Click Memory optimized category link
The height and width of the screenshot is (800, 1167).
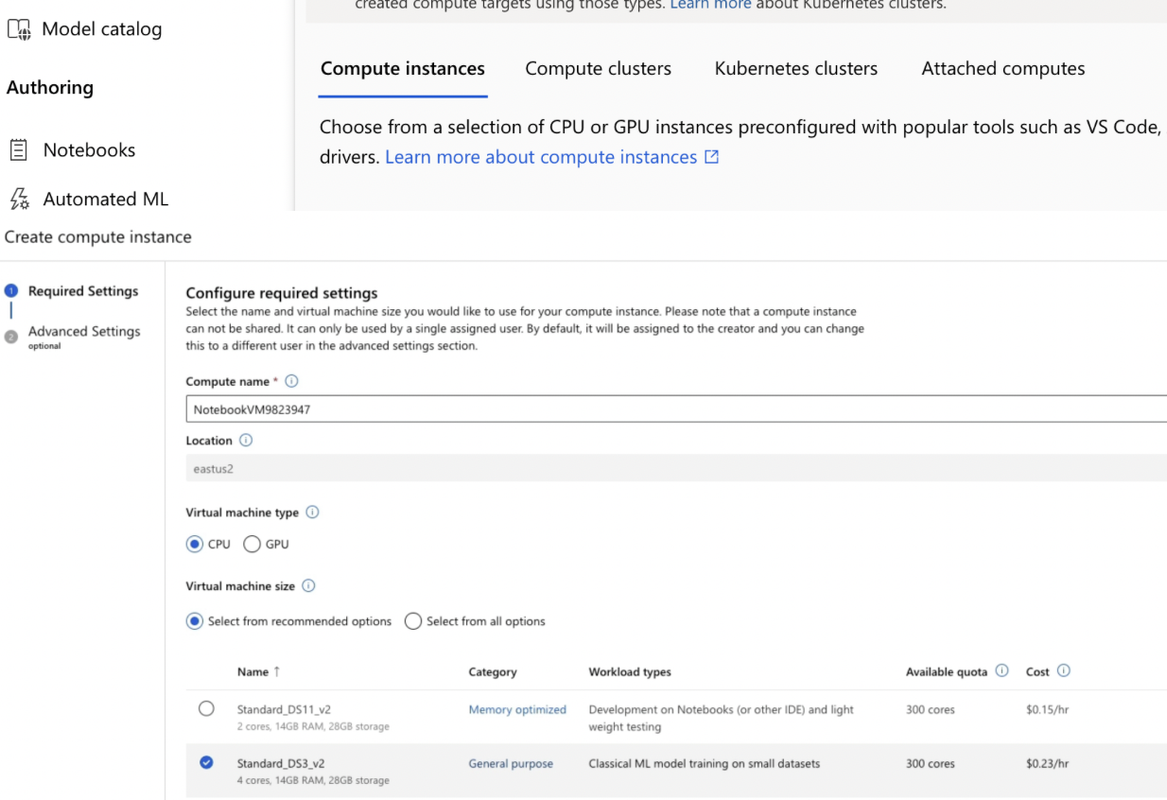(x=517, y=709)
